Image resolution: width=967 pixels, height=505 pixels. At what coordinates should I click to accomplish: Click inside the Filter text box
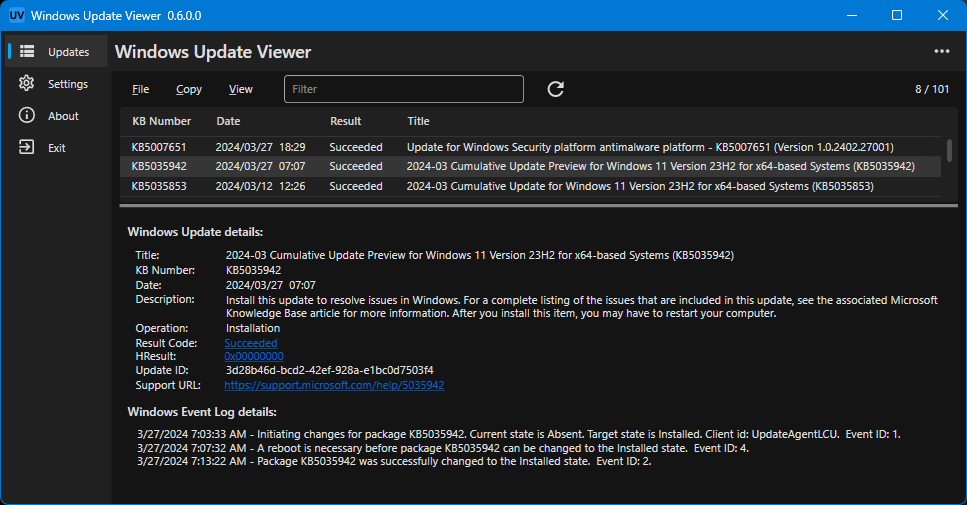tap(403, 89)
